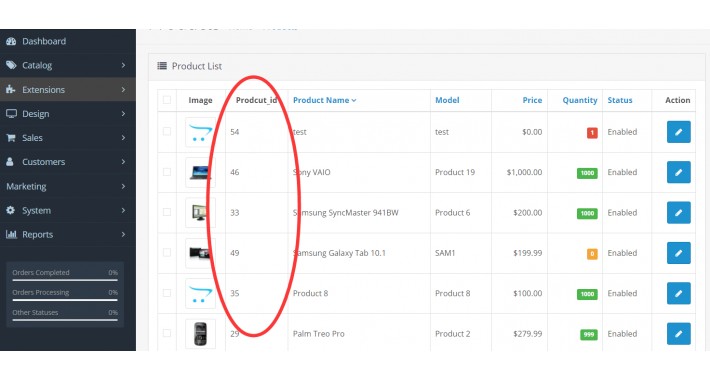
Task: Click the Product List header icon
Action: tap(162, 66)
